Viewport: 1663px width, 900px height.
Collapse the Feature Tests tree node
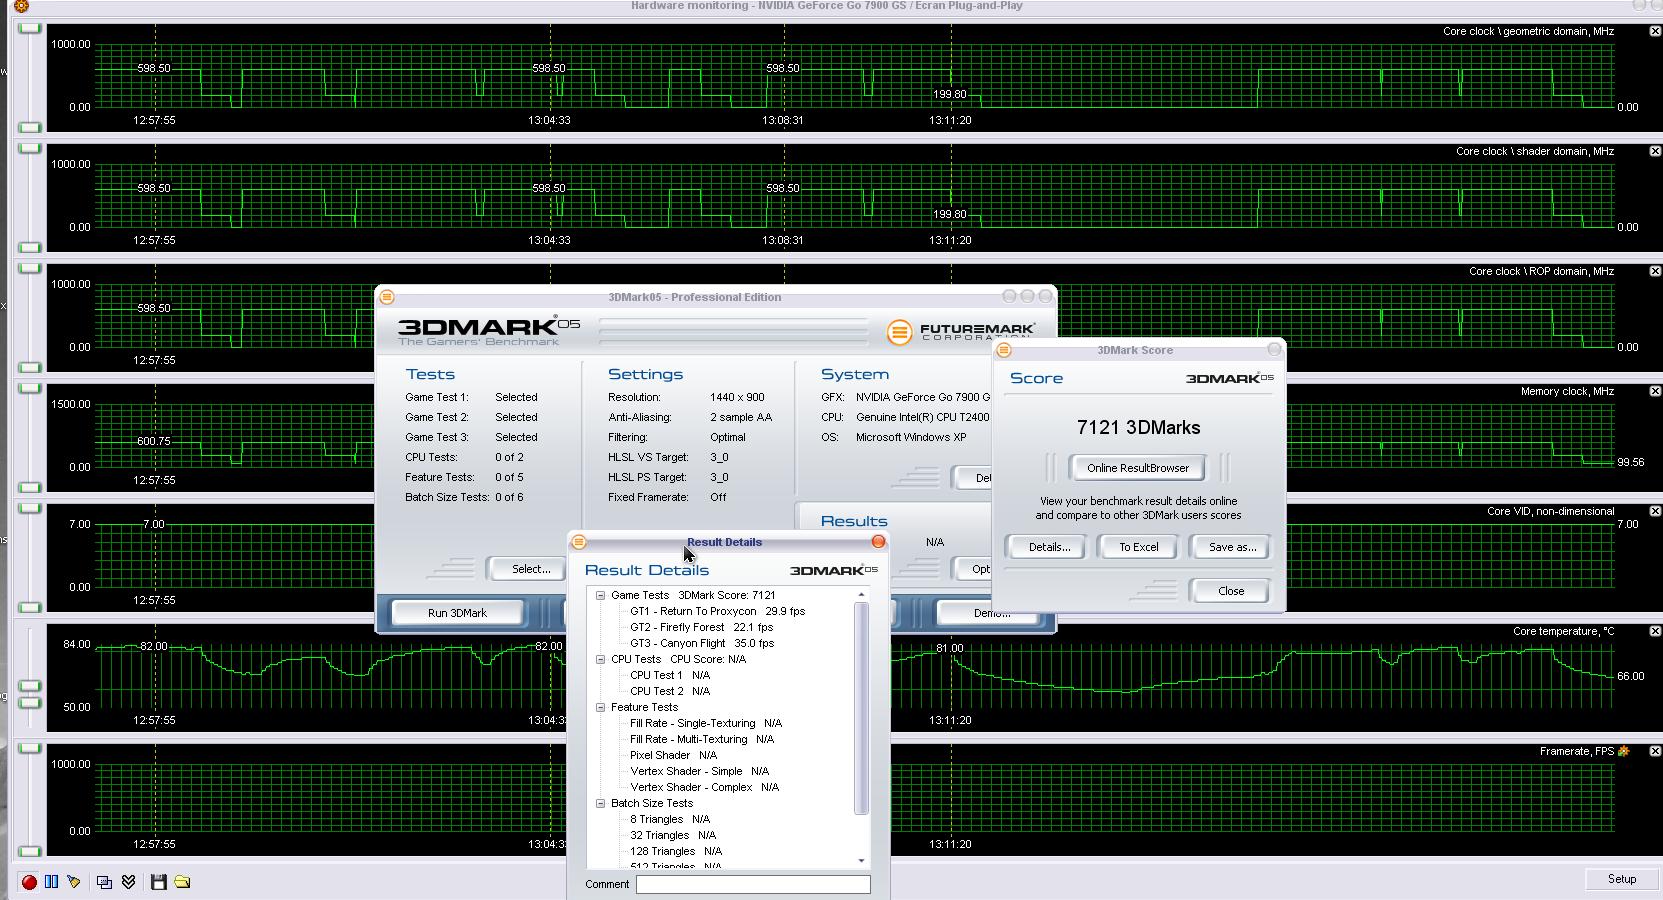pos(600,707)
